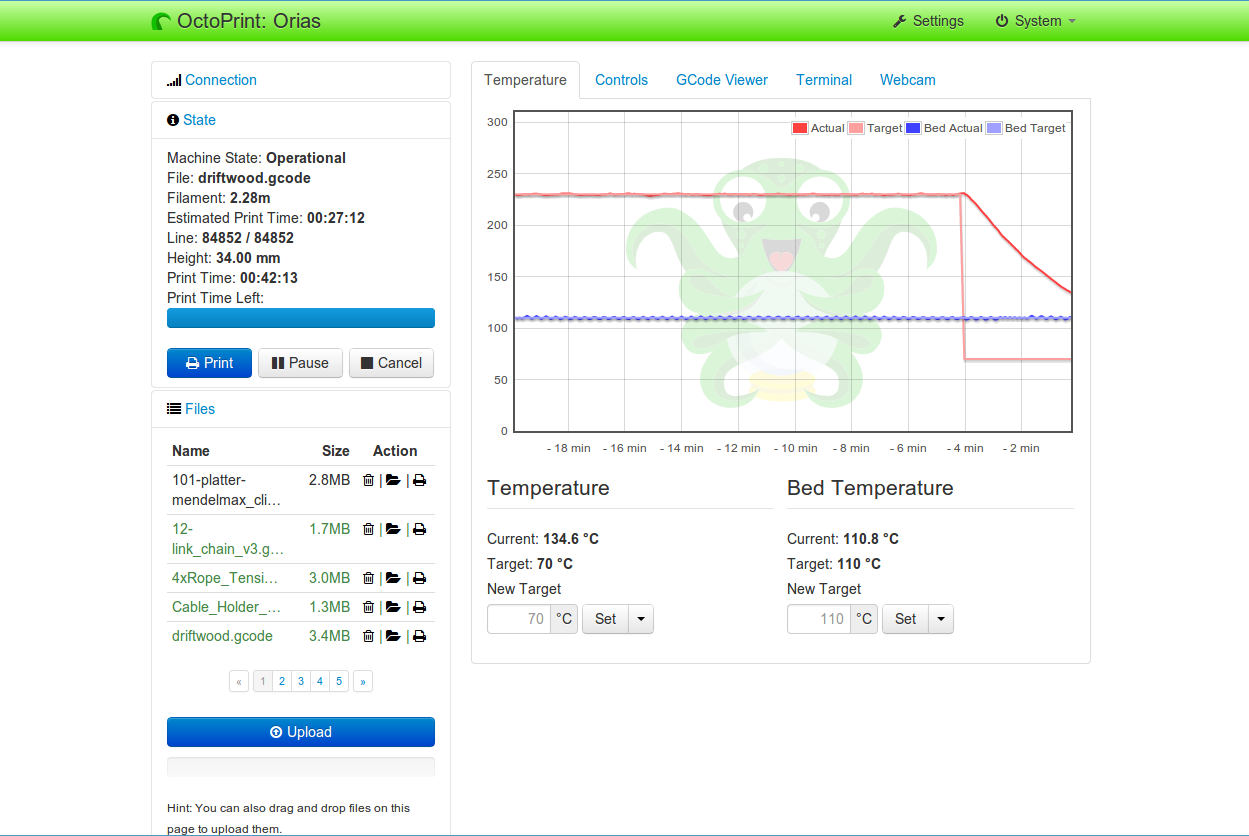Switch to the GCode Viewer tab
This screenshot has width=1249, height=836.
click(x=722, y=80)
